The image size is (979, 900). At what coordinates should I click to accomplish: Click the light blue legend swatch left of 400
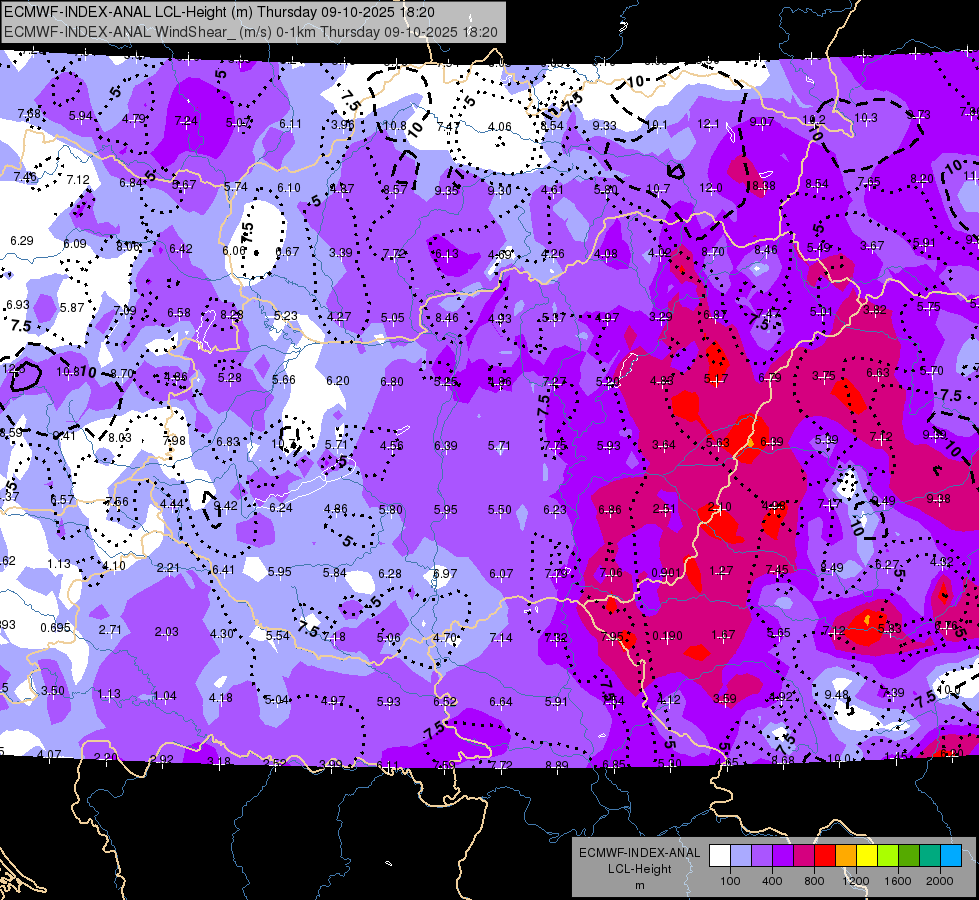741,856
